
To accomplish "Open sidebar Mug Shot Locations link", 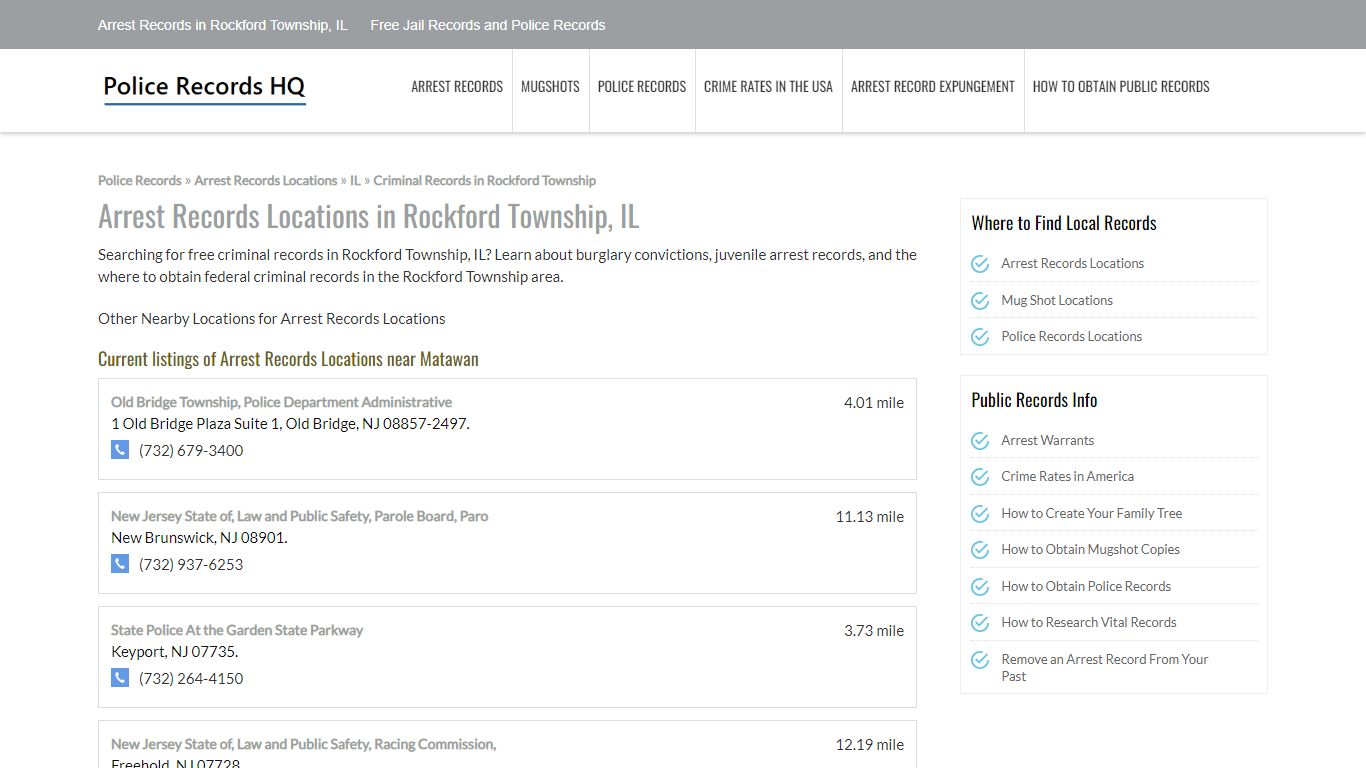I will point(1057,300).
